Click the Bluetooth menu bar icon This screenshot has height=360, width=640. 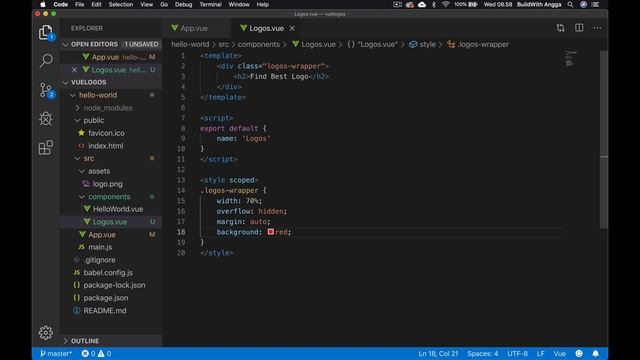pyautogui.click(x=434, y=4)
